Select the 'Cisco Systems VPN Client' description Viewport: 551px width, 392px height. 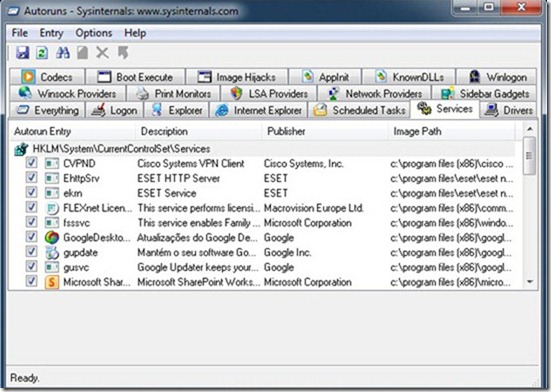pyautogui.click(x=190, y=164)
